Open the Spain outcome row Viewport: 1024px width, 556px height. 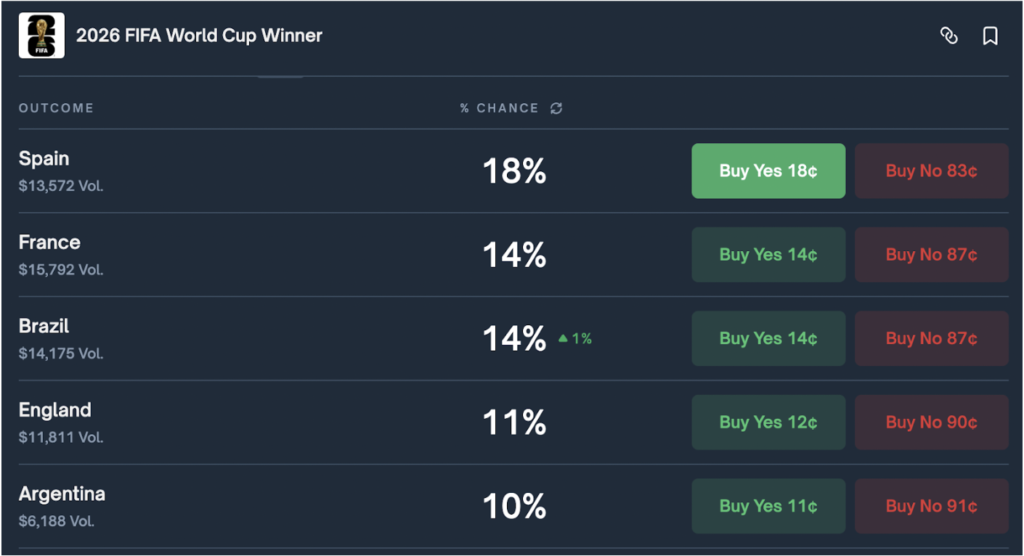(x=513, y=171)
